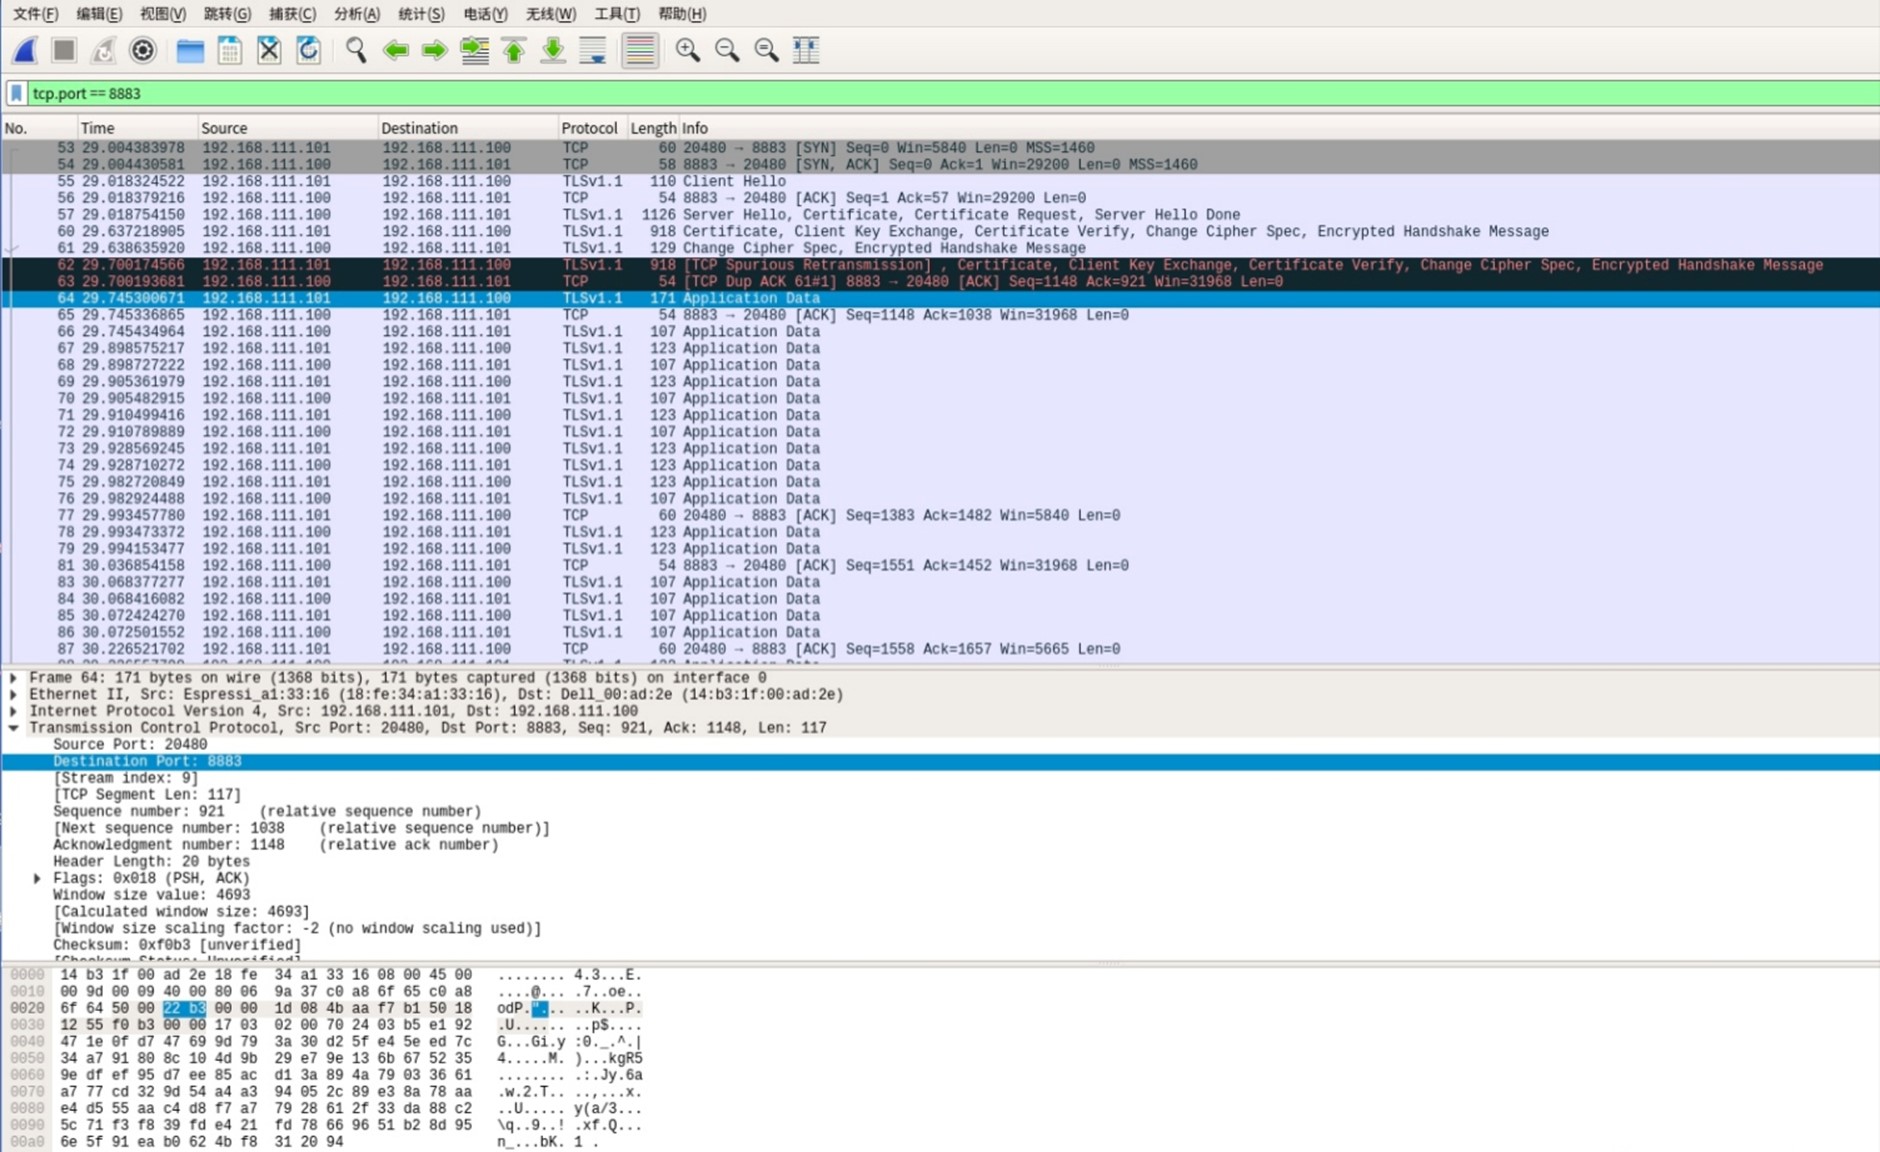1880x1152 pixels.
Task: Open the 分析(A) menu
Action: [x=356, y=14]
